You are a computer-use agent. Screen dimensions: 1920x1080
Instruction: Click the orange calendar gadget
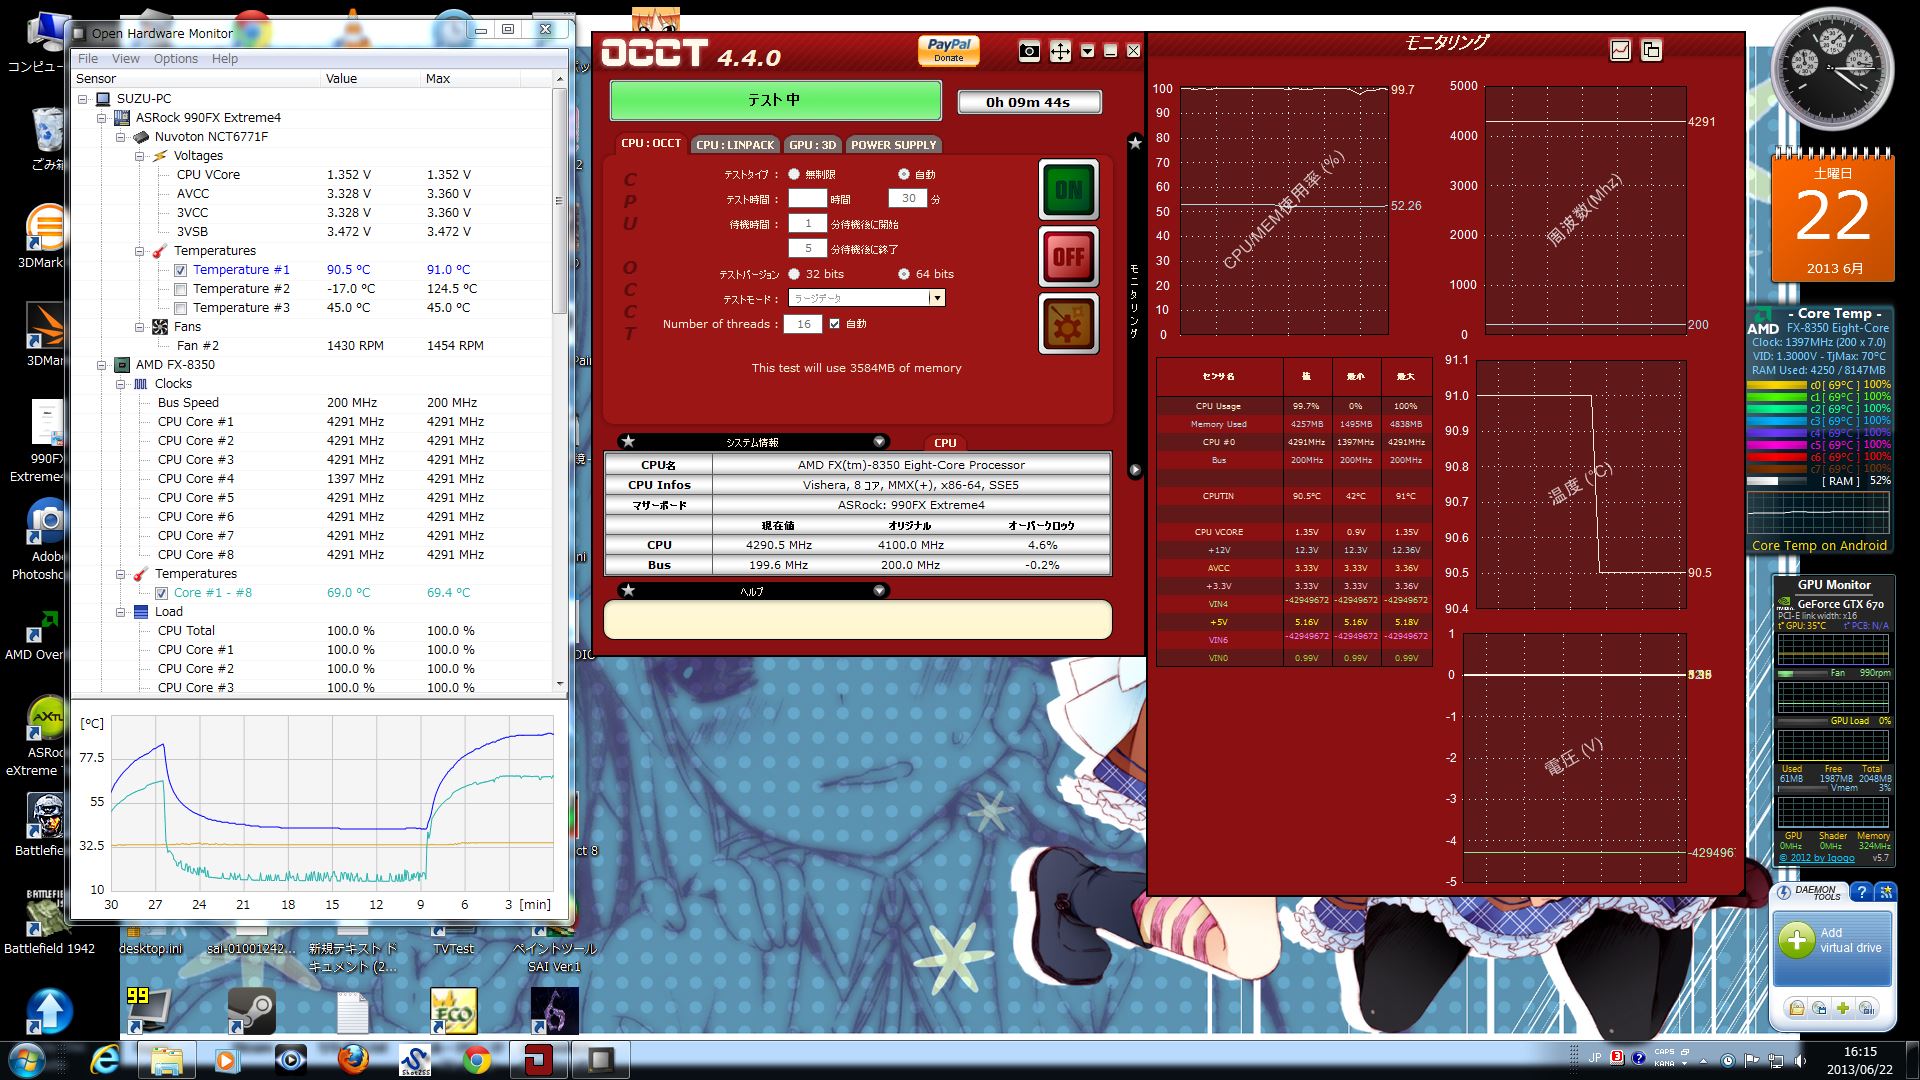(1832, 216)
